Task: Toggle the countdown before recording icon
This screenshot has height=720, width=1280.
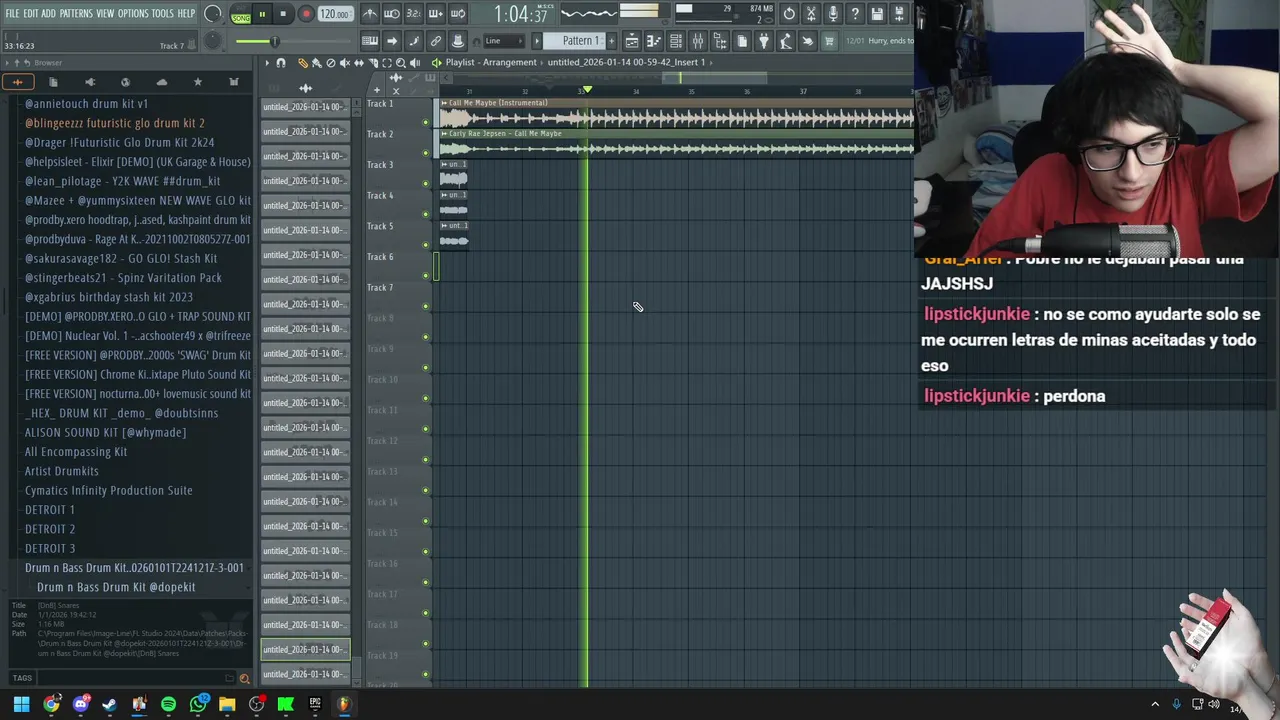Action: pos(413,14)
